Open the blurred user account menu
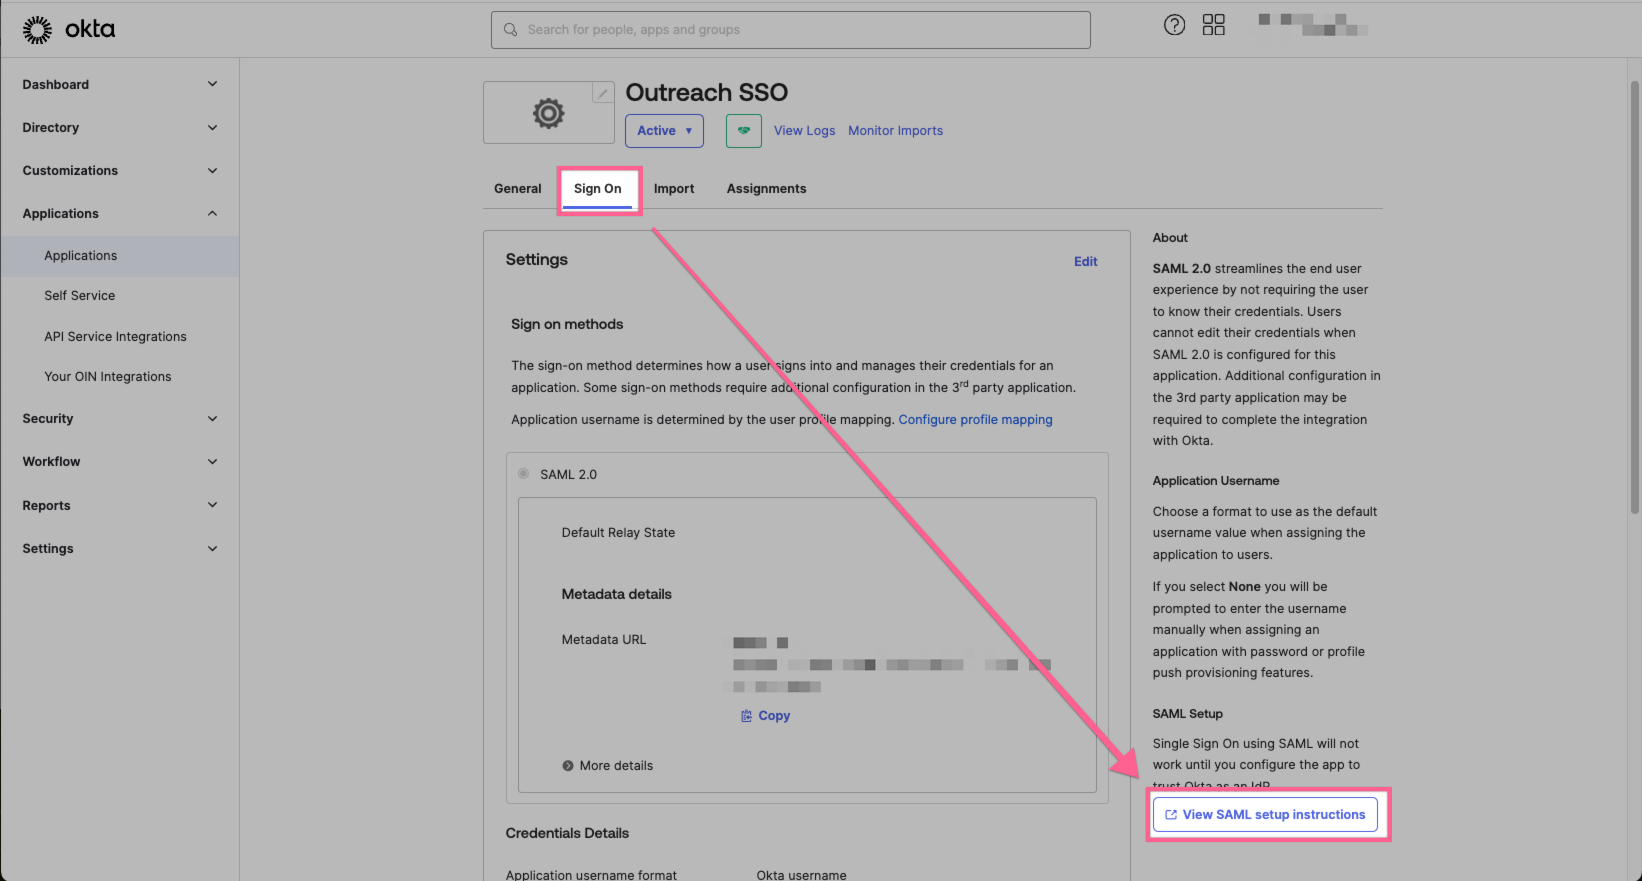The image size is (1642, 881). pyautogui.click(x=1313, y=25)
